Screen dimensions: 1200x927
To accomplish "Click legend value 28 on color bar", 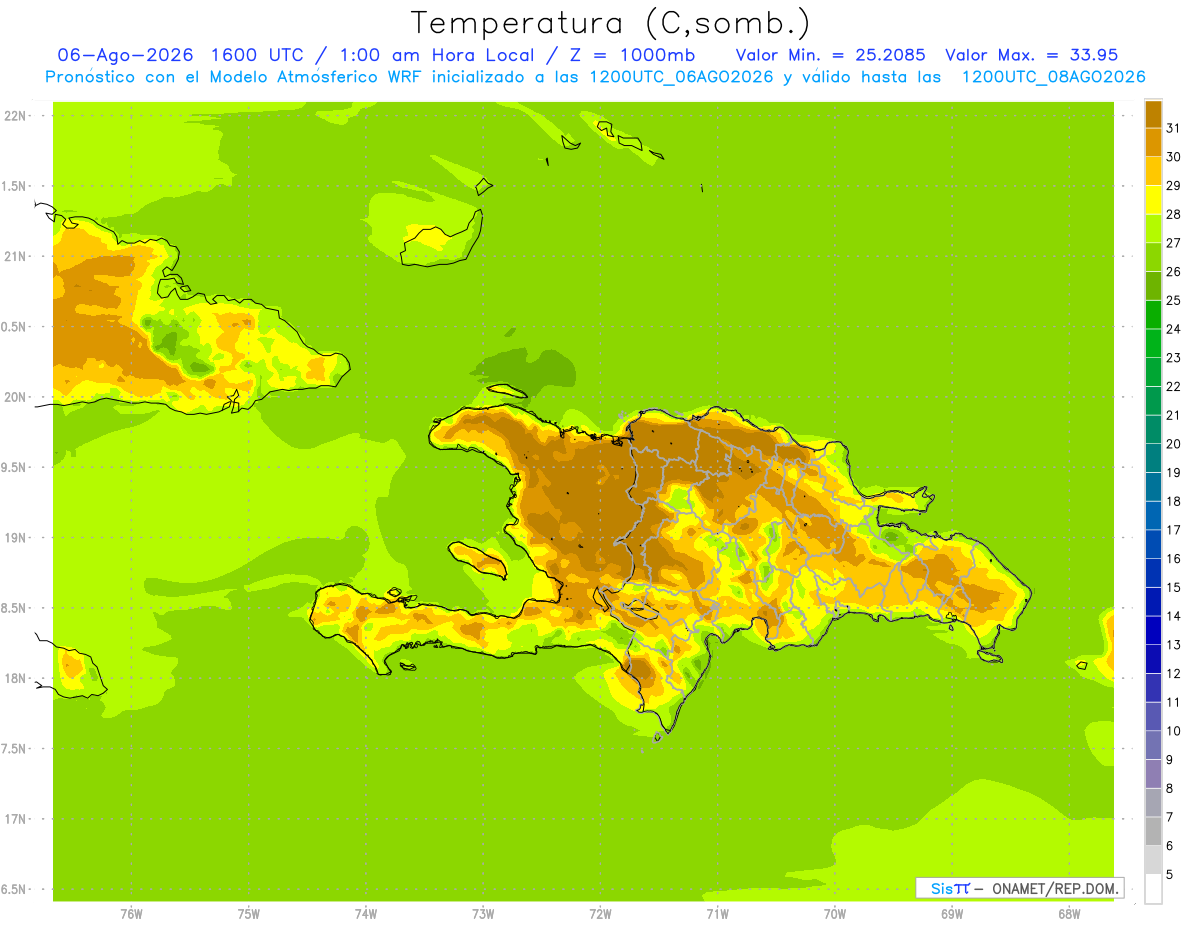I will coord(1174,214).
